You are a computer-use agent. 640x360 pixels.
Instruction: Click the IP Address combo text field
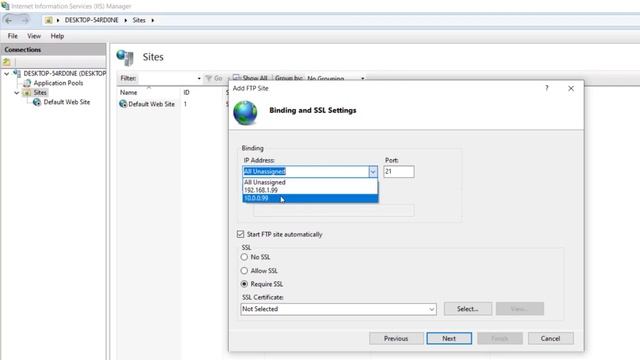tap(306, 171)
